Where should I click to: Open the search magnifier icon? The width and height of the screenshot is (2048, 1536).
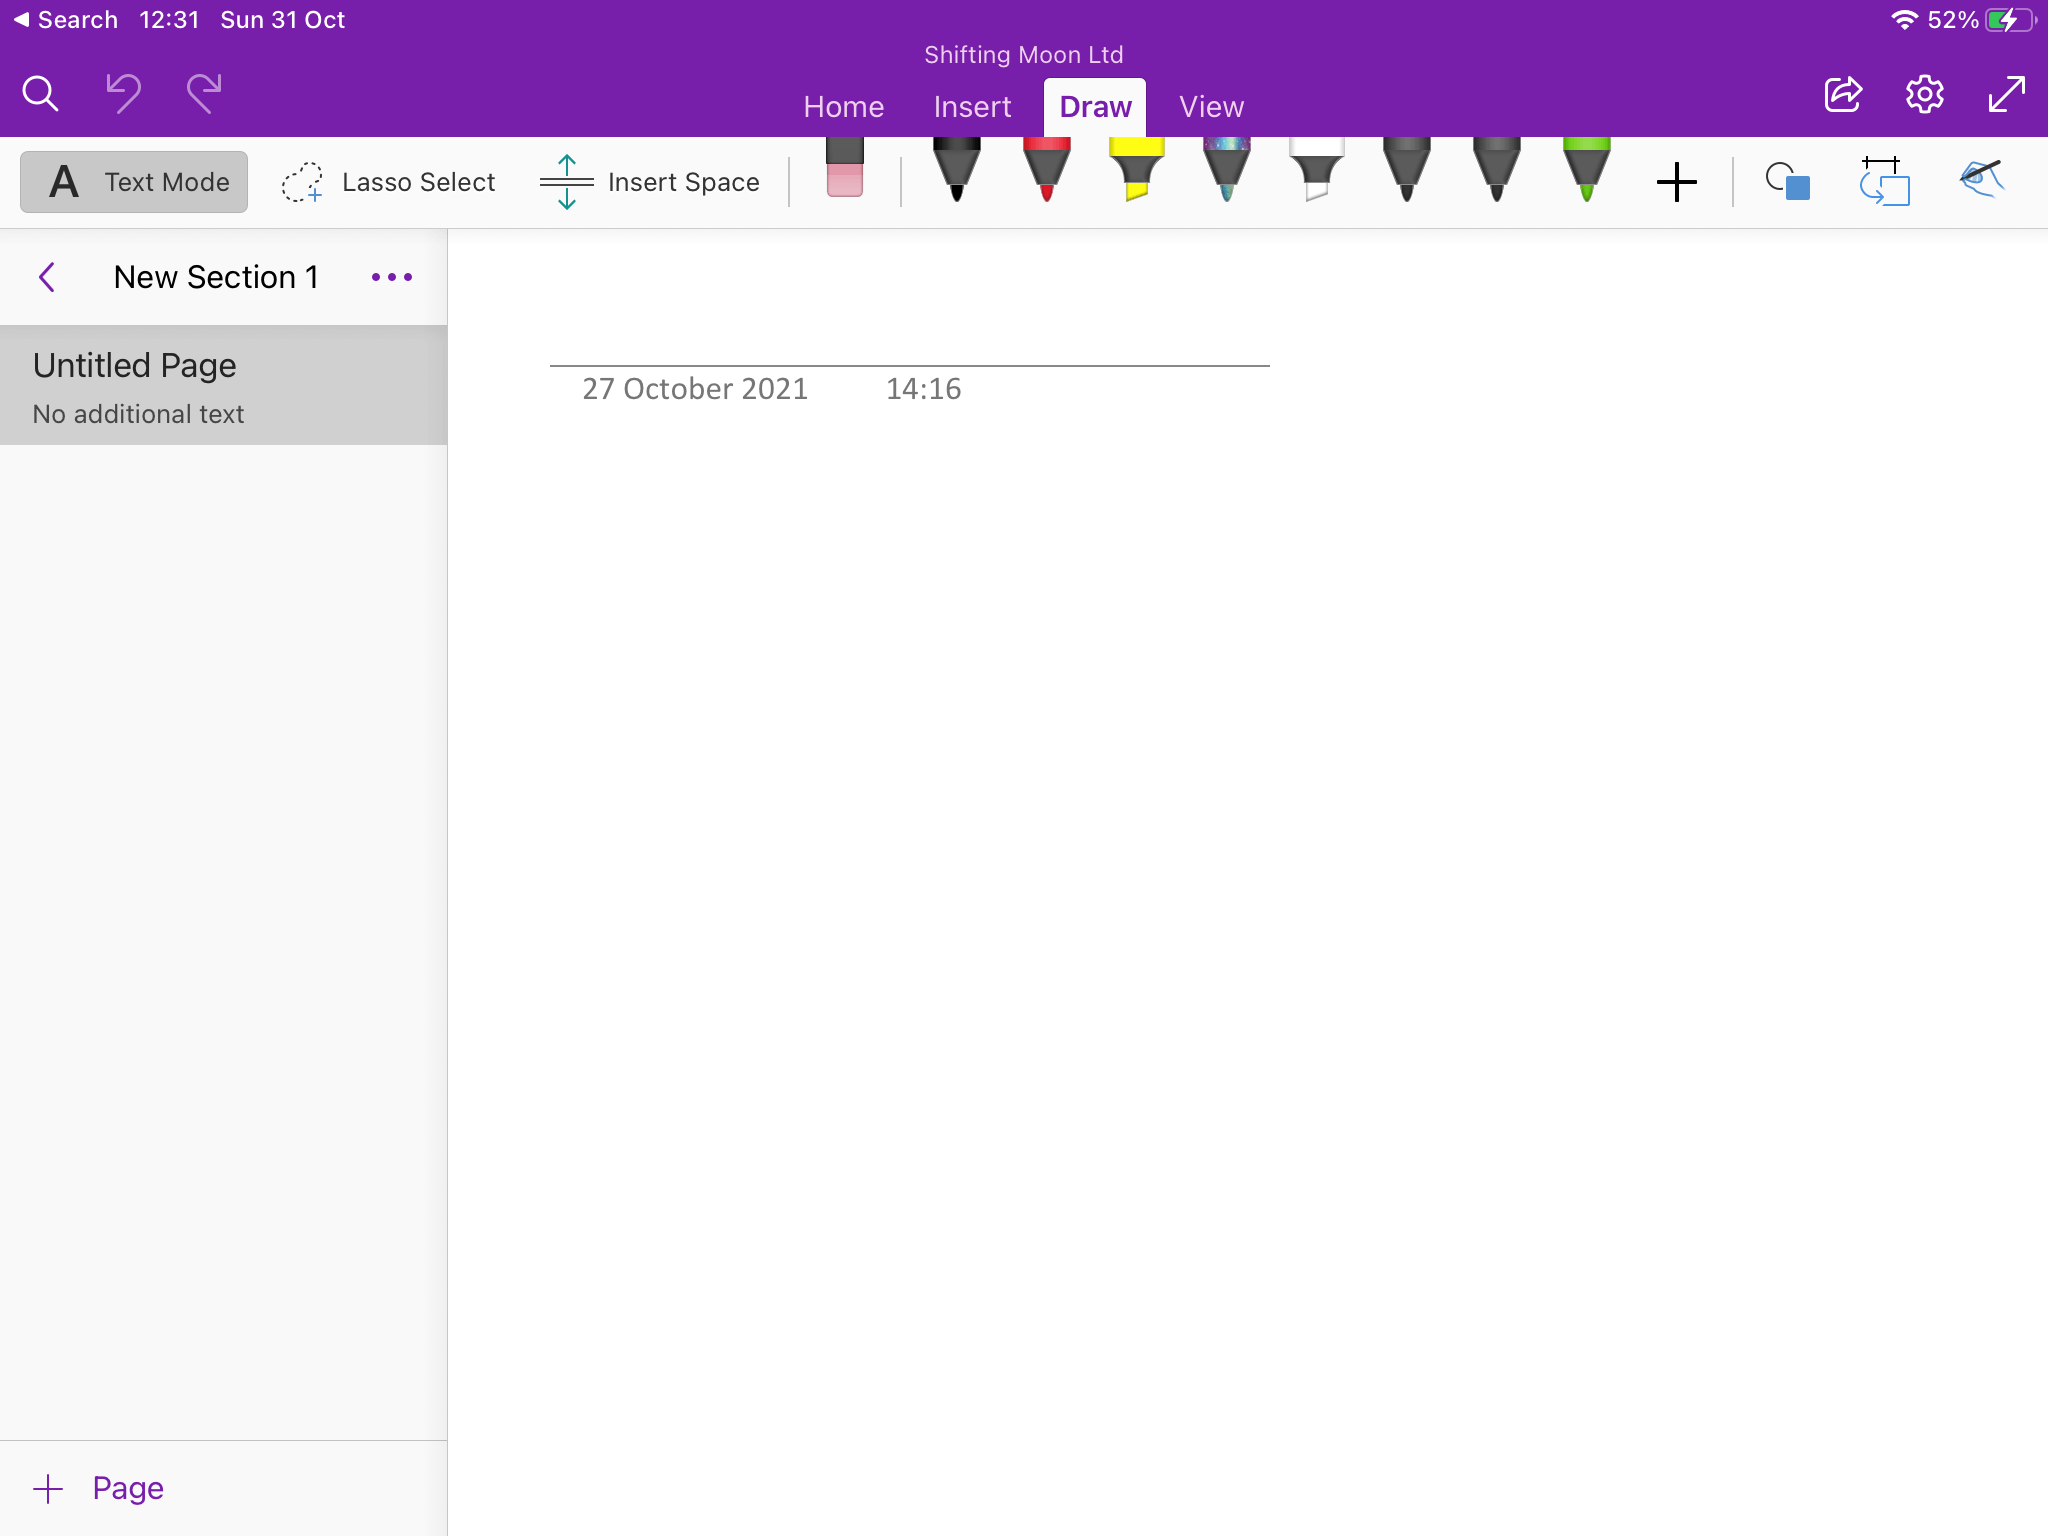pyautogui.click(x=41, y=95)
